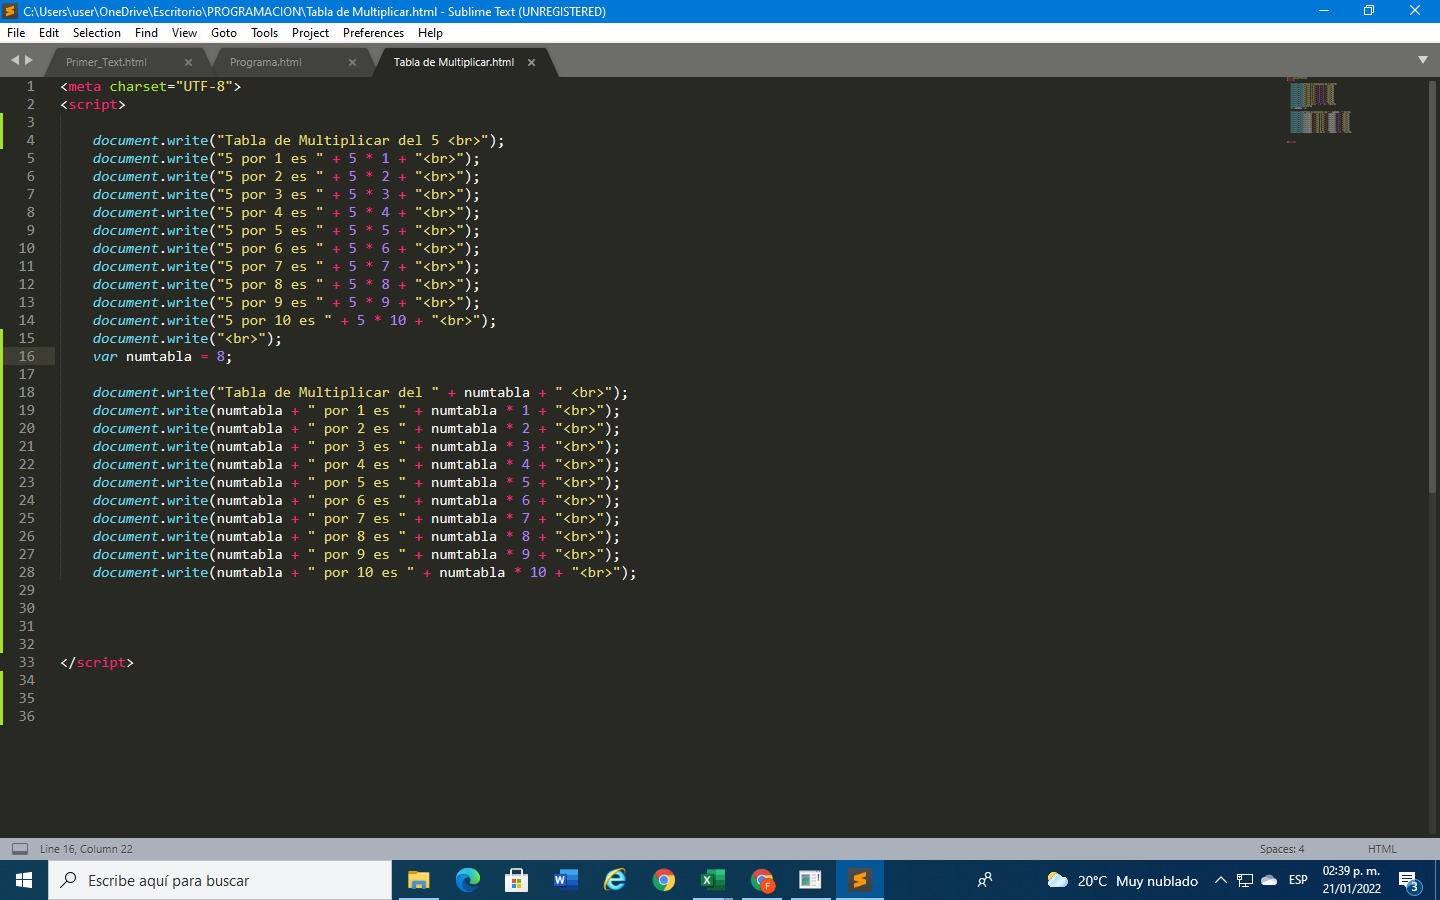
Task: Go to previous tab with left arrow
Action: [15, 60]
